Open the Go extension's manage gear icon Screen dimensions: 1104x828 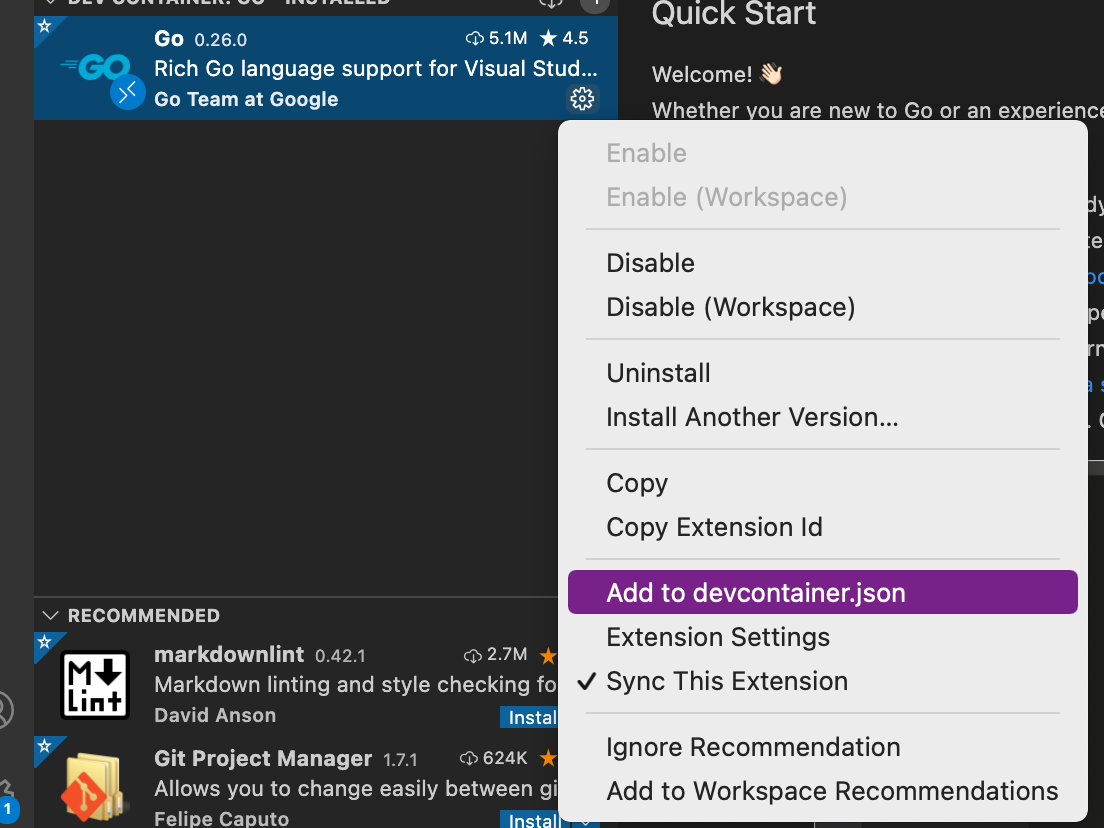(581, 98)
